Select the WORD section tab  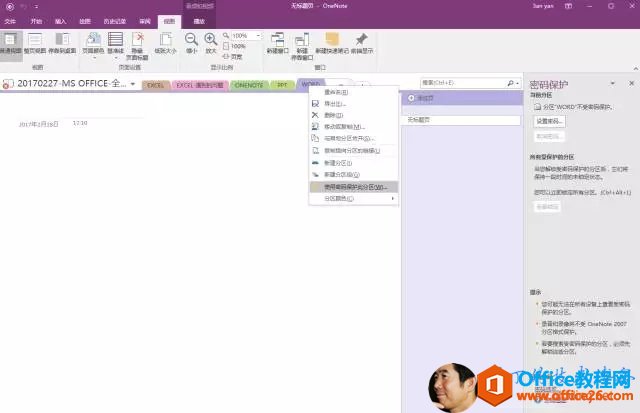pos(310,84)
